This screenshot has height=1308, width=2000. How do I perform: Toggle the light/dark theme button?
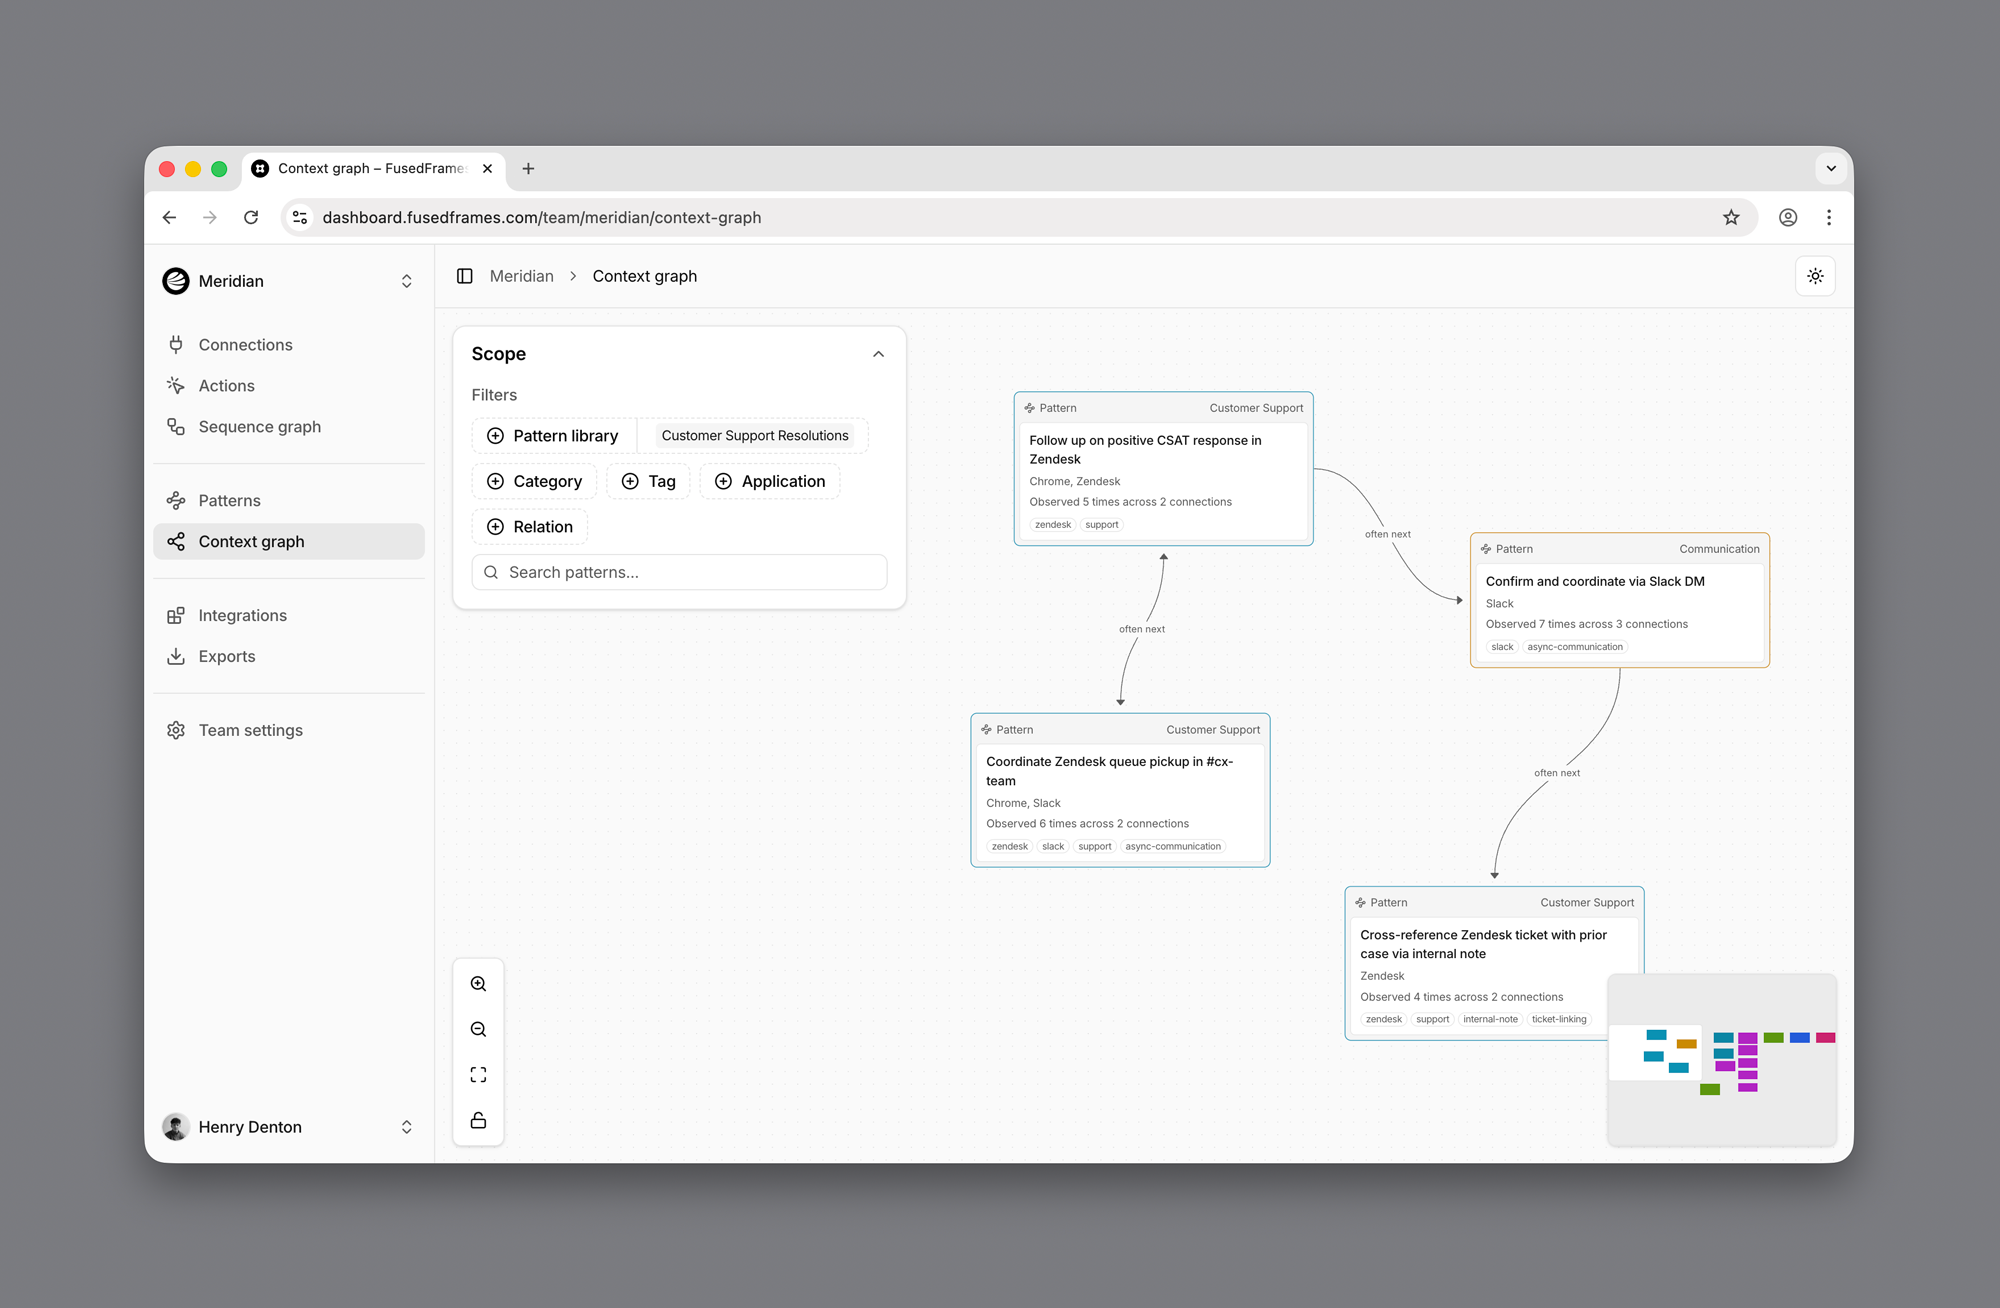[x=1815, y=276]
